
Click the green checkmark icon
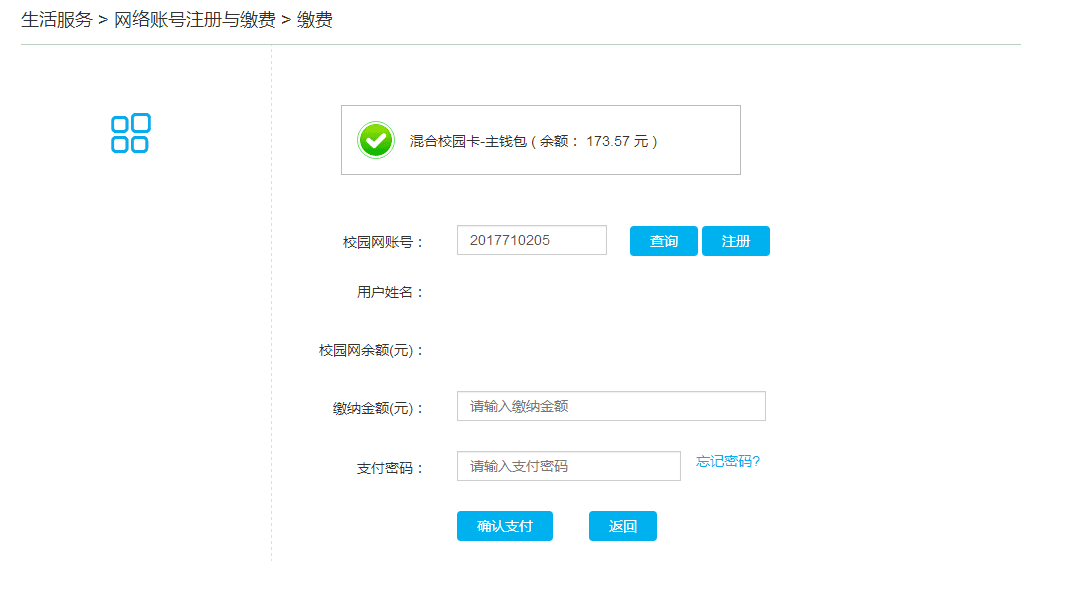pyautogui.click(x=376, y=140)
